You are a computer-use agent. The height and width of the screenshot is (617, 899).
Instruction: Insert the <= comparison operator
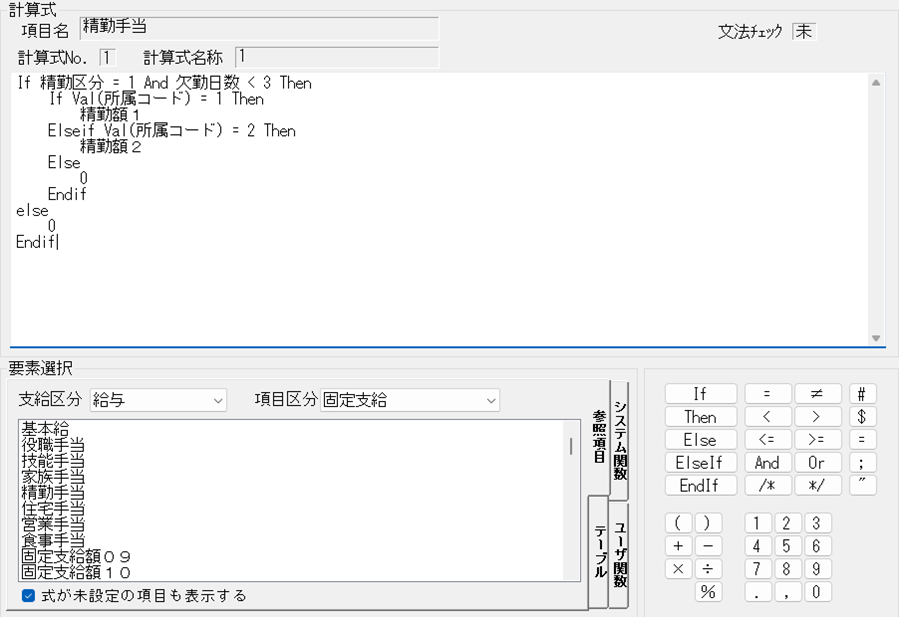(768, 439)
